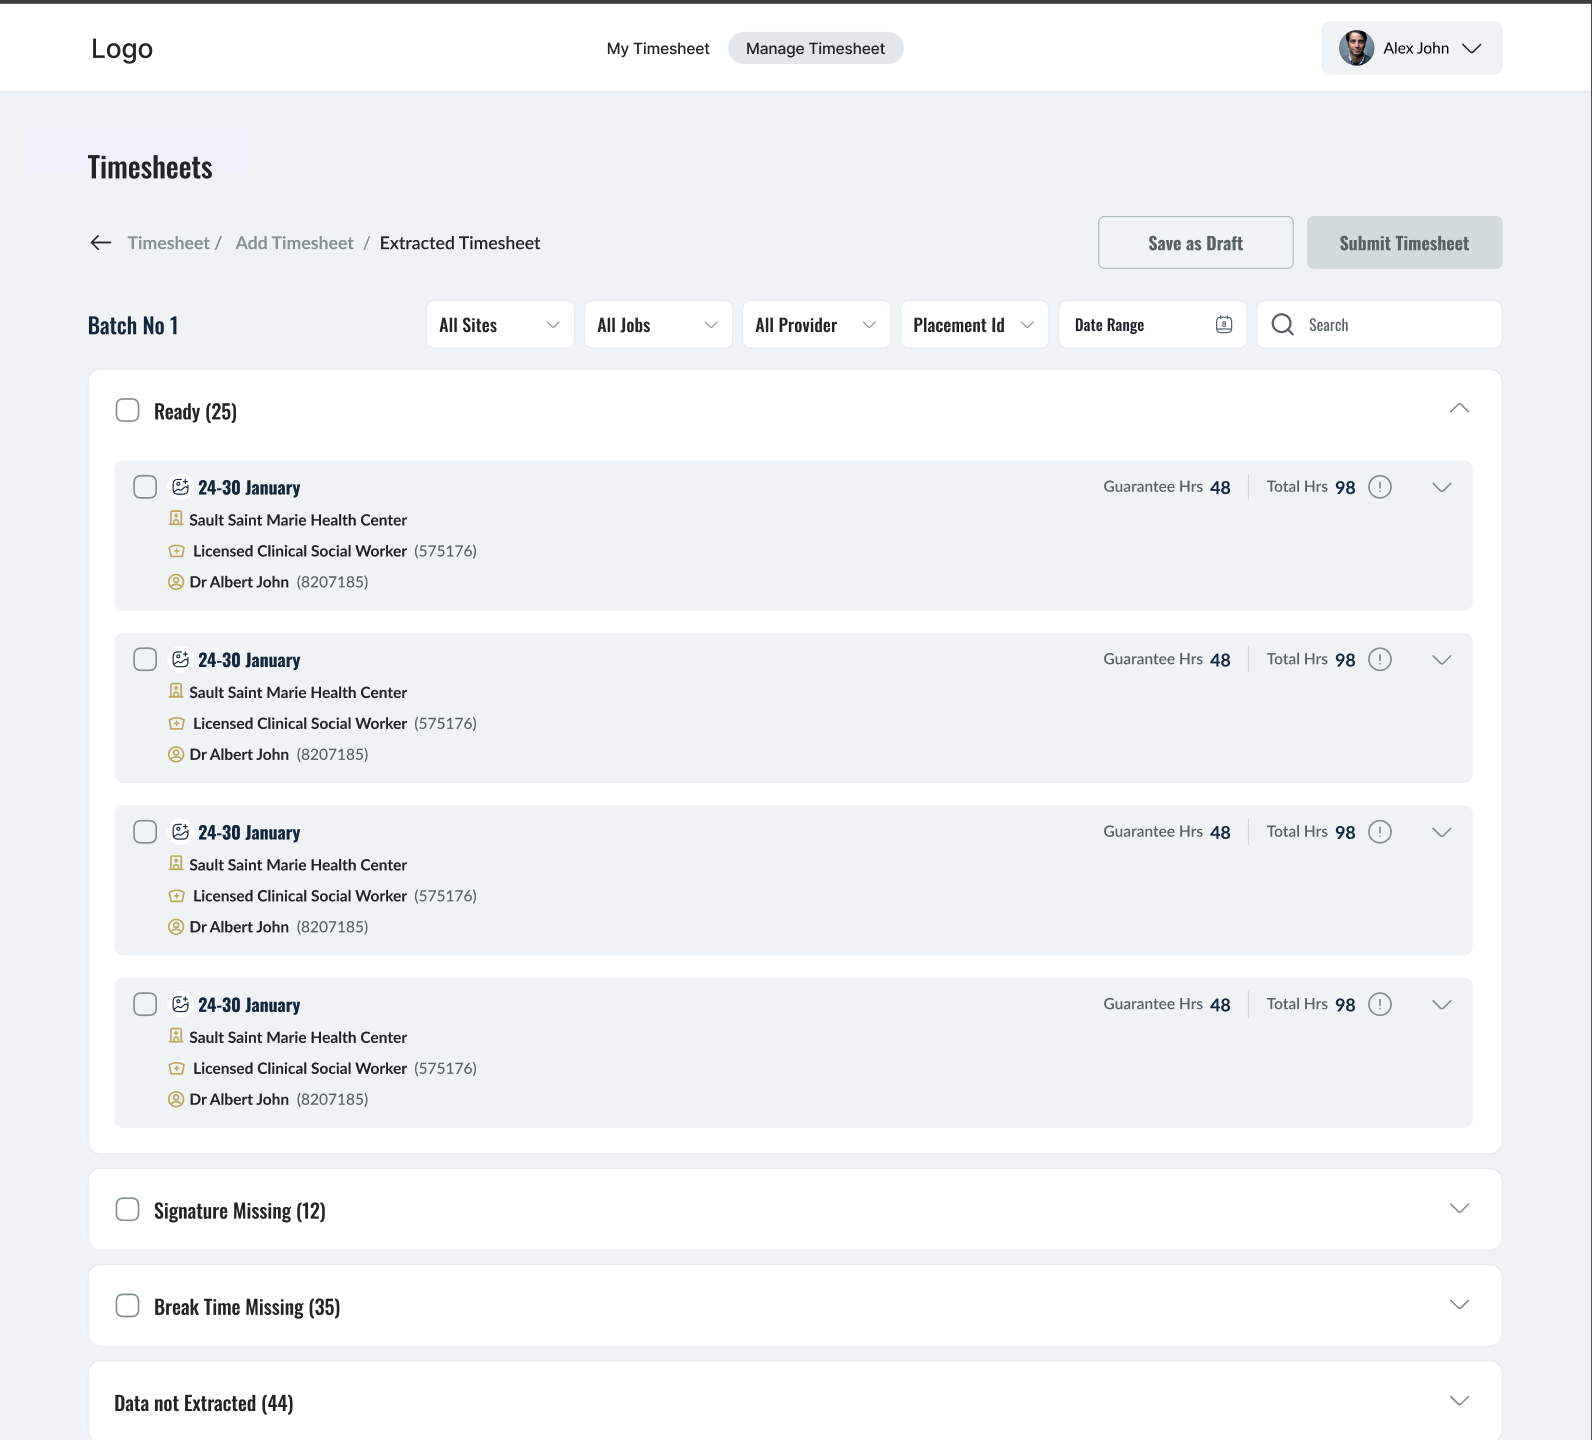The image size is (1592, 1440).
Task: Collapse the Ready (25) section
Action: [x=1459, y=408]
